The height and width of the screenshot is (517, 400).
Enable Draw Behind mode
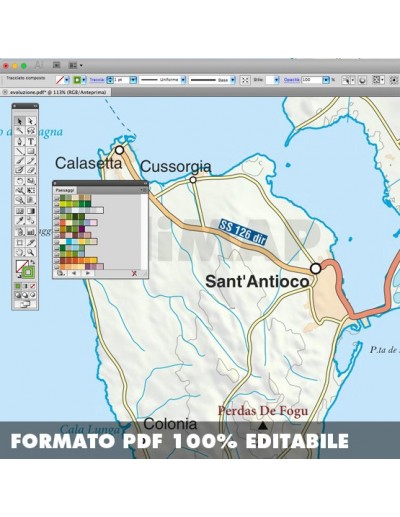25,295
